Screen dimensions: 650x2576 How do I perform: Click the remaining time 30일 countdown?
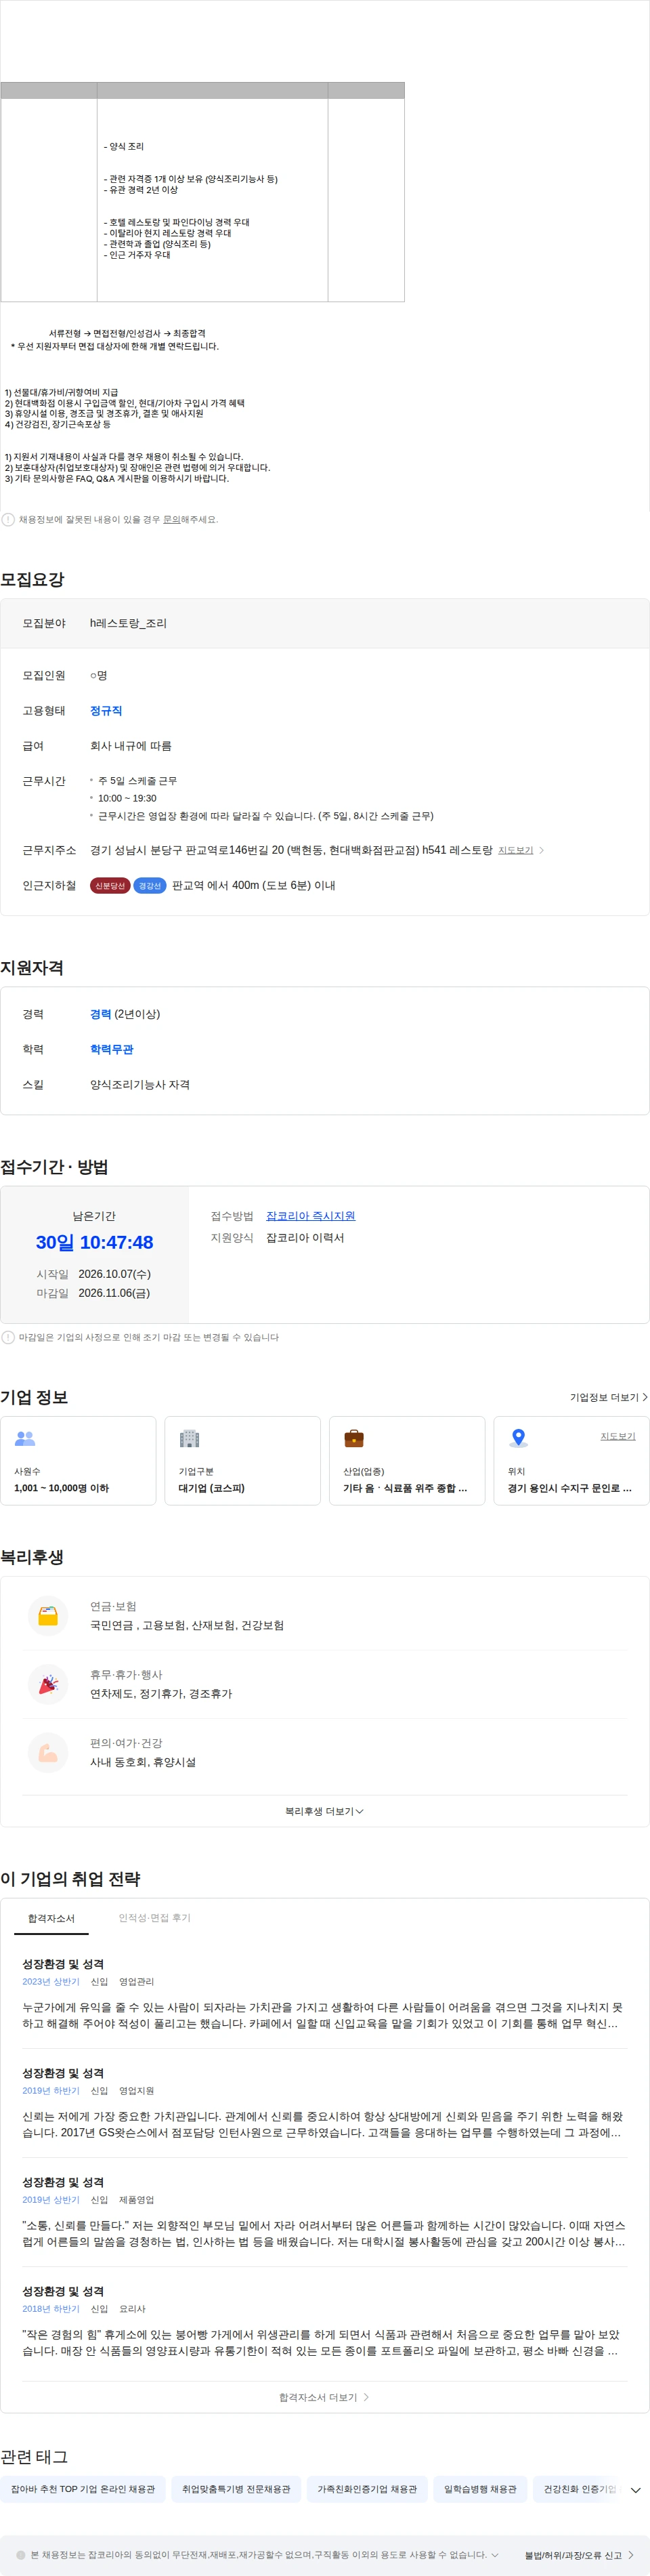(x=94, y=1242)
